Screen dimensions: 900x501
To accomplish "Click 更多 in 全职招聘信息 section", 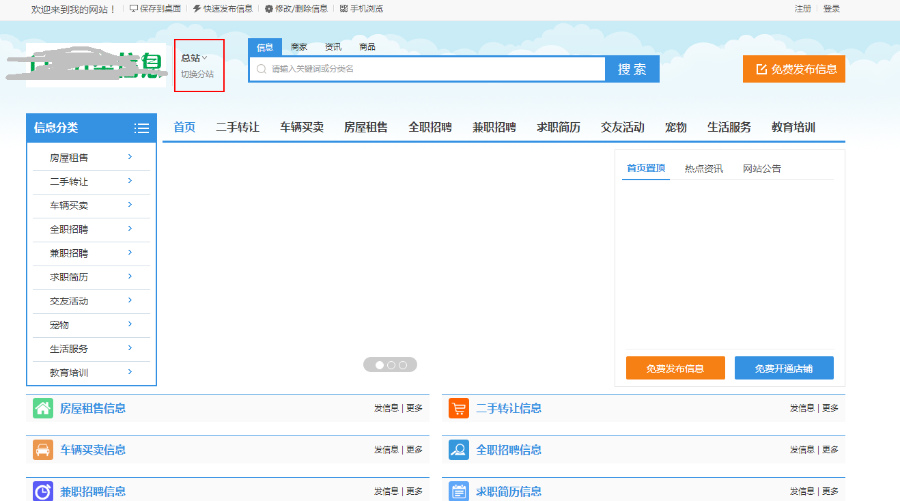I will (x=830, y=449).
